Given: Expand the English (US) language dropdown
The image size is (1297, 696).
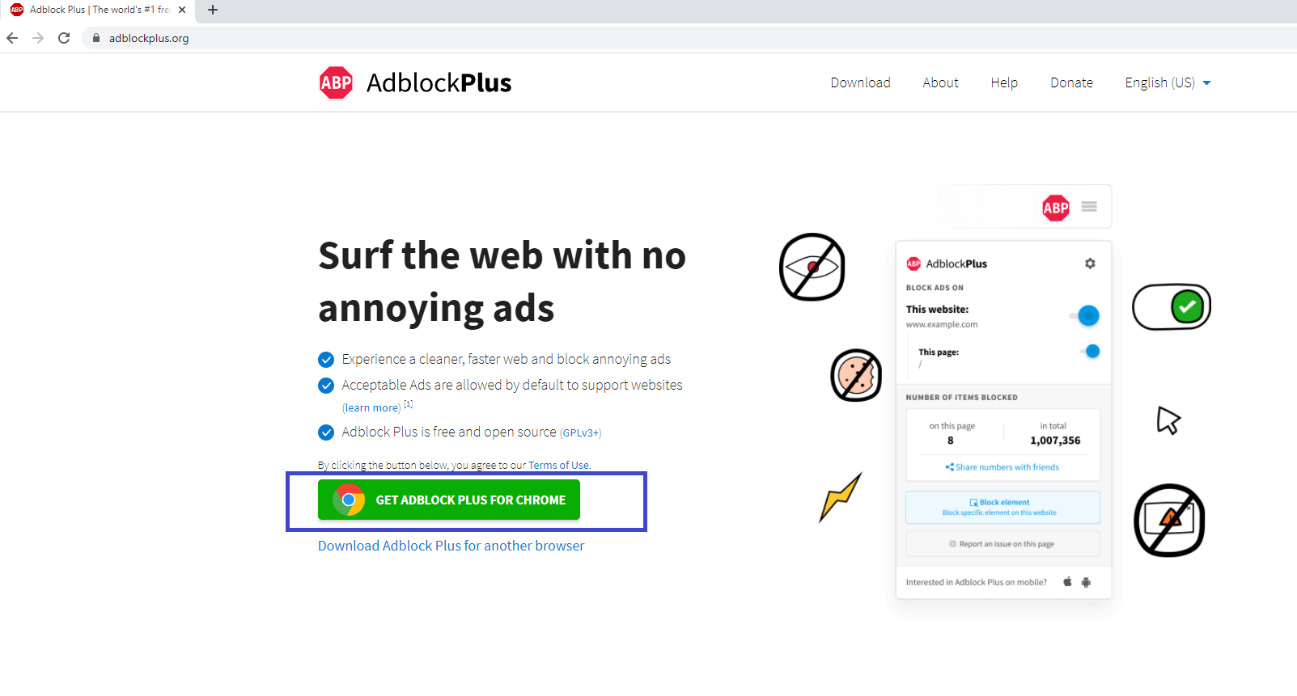Looking at the screenshot, I should pyautogui.click(x=1167, y=83).
